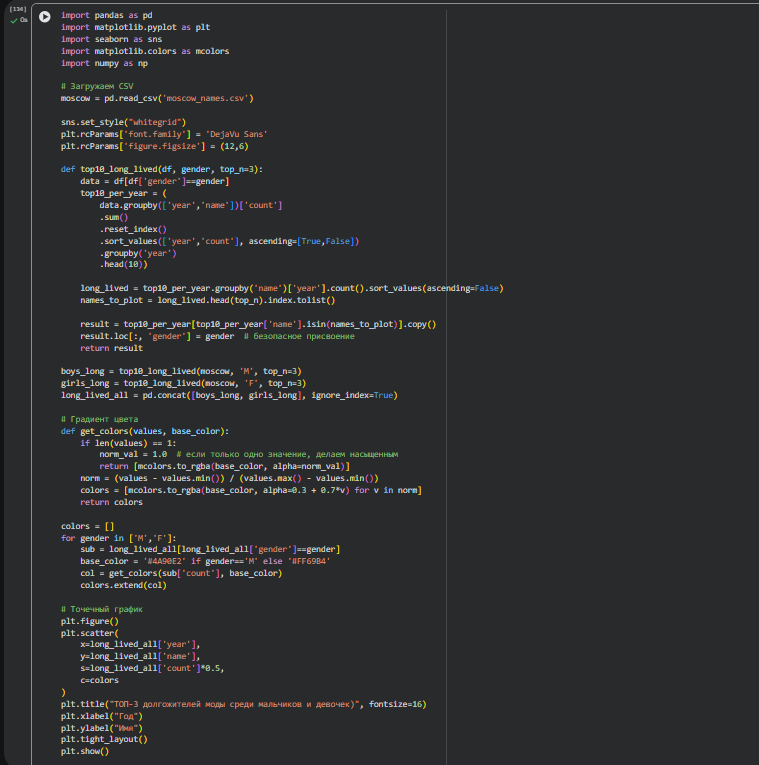Click the 'moscow_names.csv' filename string
Screen dimensions: 759x765
(x=206, y=98)
